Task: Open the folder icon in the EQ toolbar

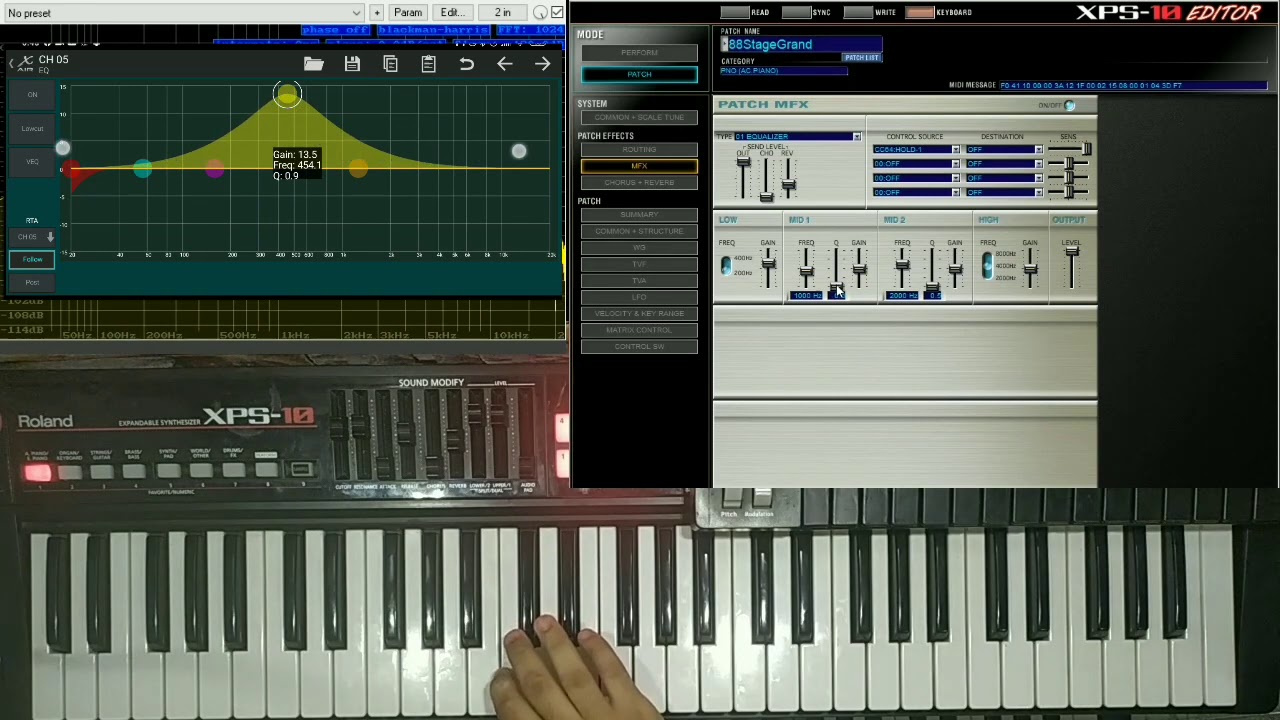Action: click(314, 64)
